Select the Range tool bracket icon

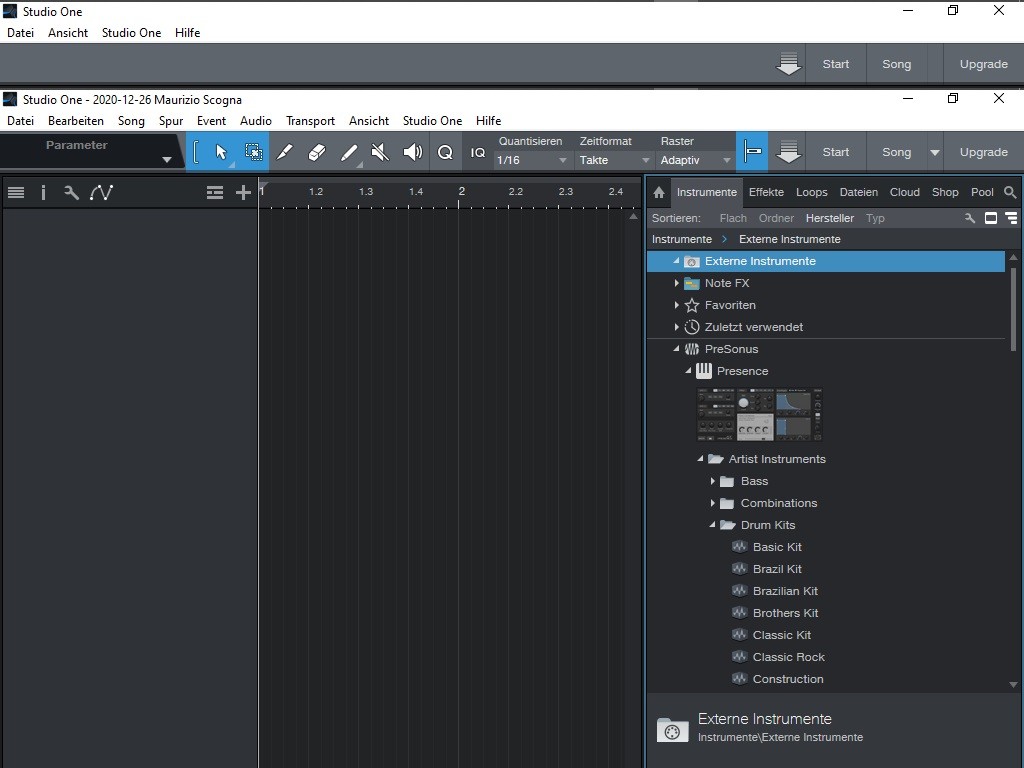[196, 152]
